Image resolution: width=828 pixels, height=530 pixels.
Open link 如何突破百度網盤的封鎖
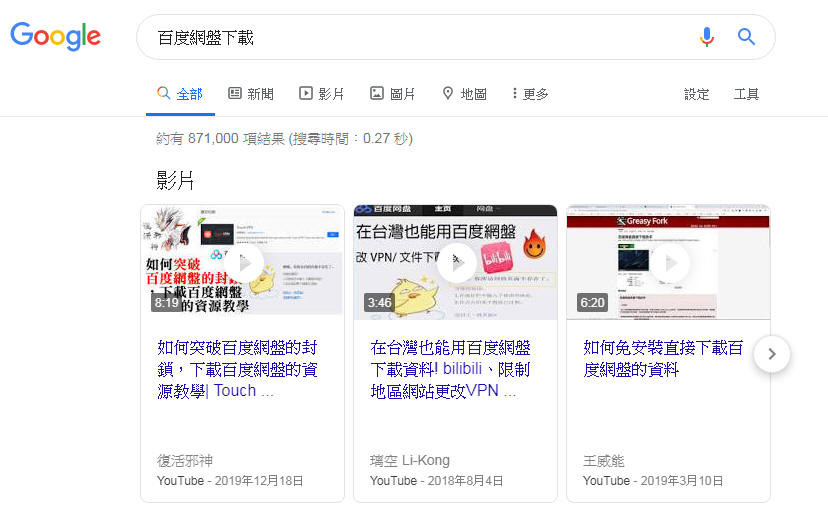(x=237, y=369)
